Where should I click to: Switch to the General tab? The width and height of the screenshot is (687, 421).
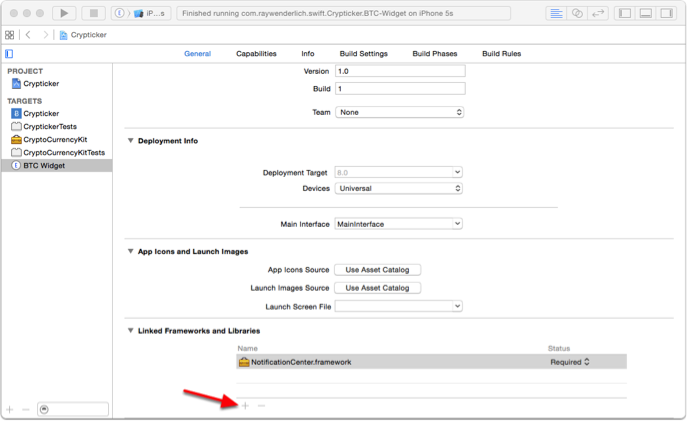click(197, 53)
